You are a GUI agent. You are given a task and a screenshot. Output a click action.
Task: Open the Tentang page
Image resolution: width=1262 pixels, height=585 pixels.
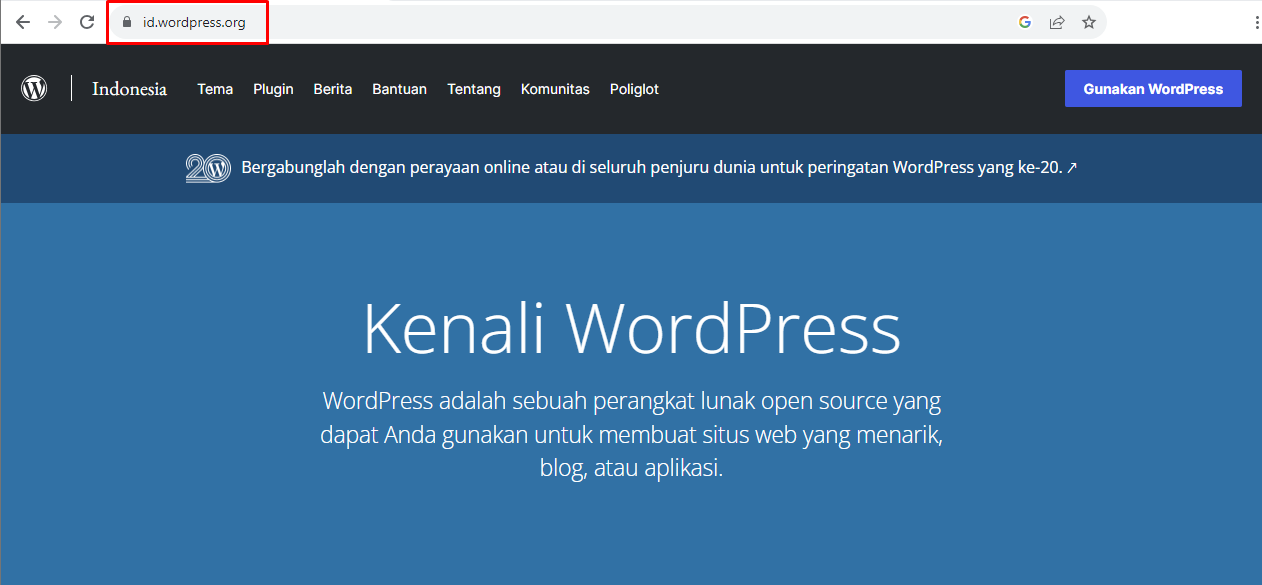[x=474, y=89]
